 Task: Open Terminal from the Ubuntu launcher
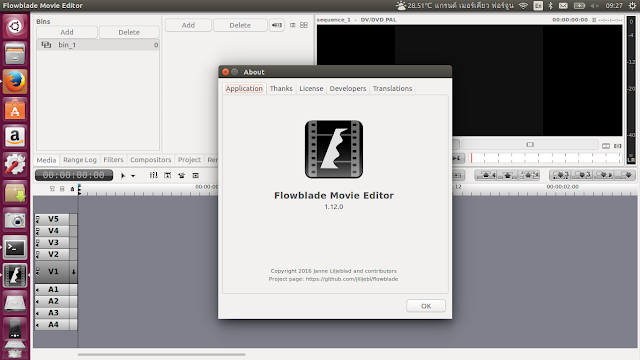[15, 248]
